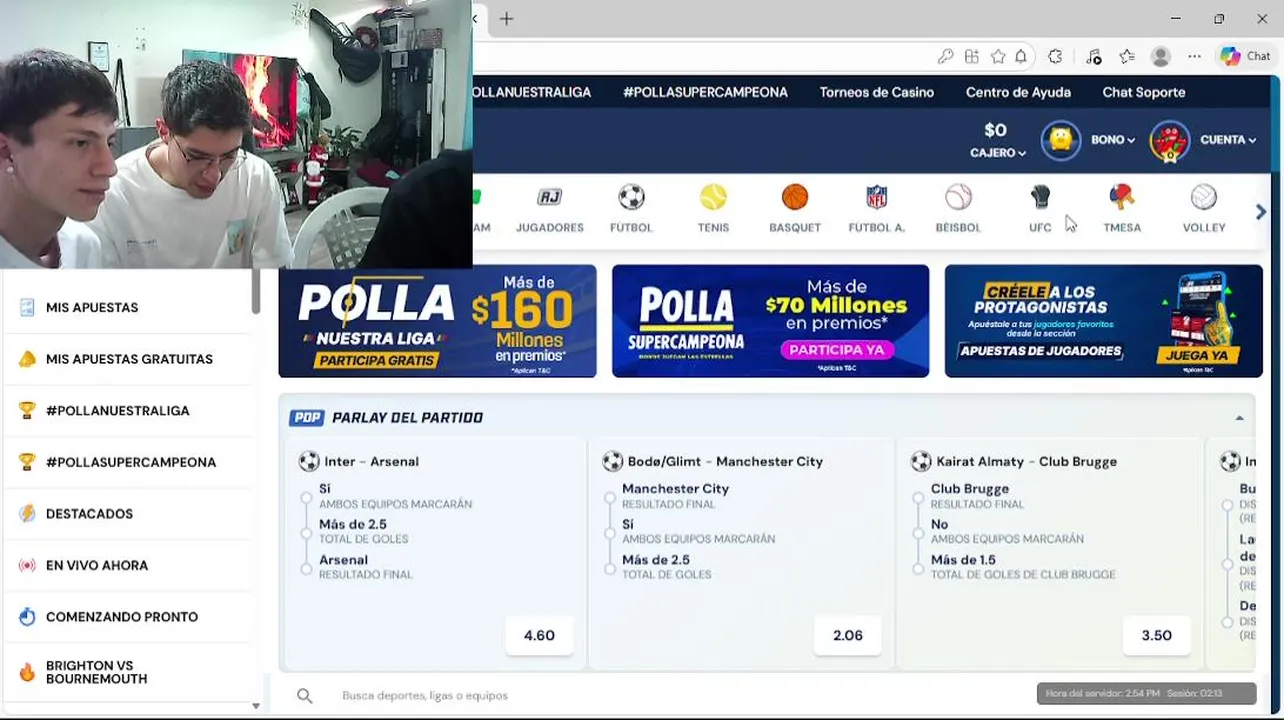Expand the Cajero dropdown
The height and width of the screenshot is (720, 1284).
pos(998,140)
